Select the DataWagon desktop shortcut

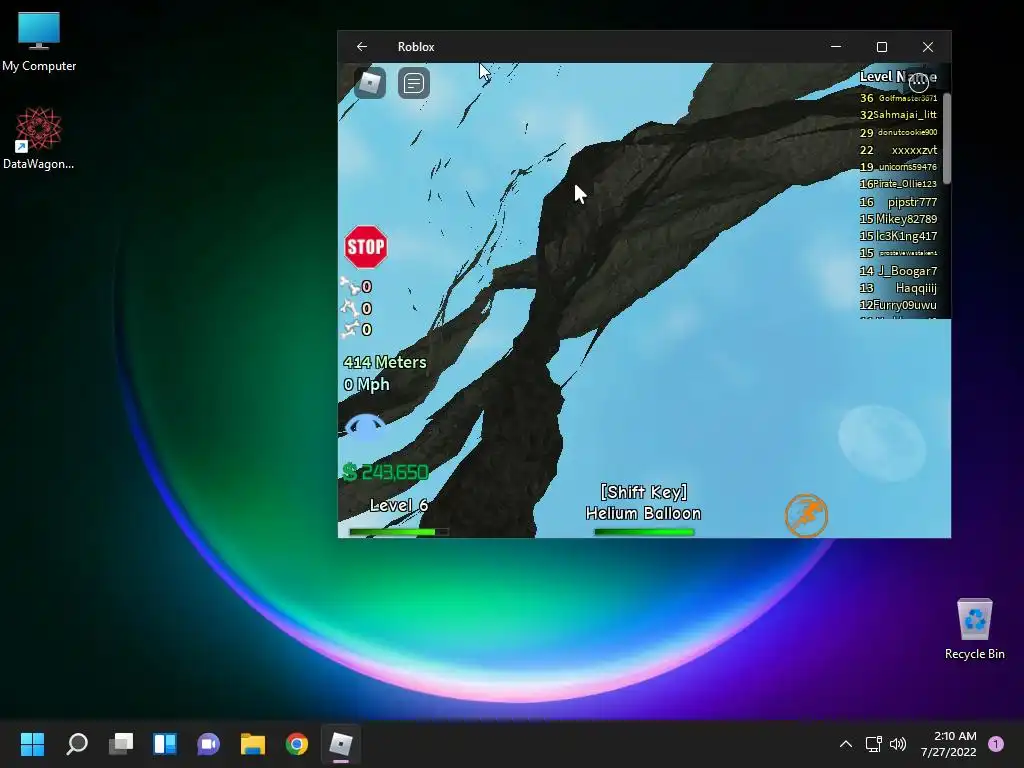tap(39, 138)
